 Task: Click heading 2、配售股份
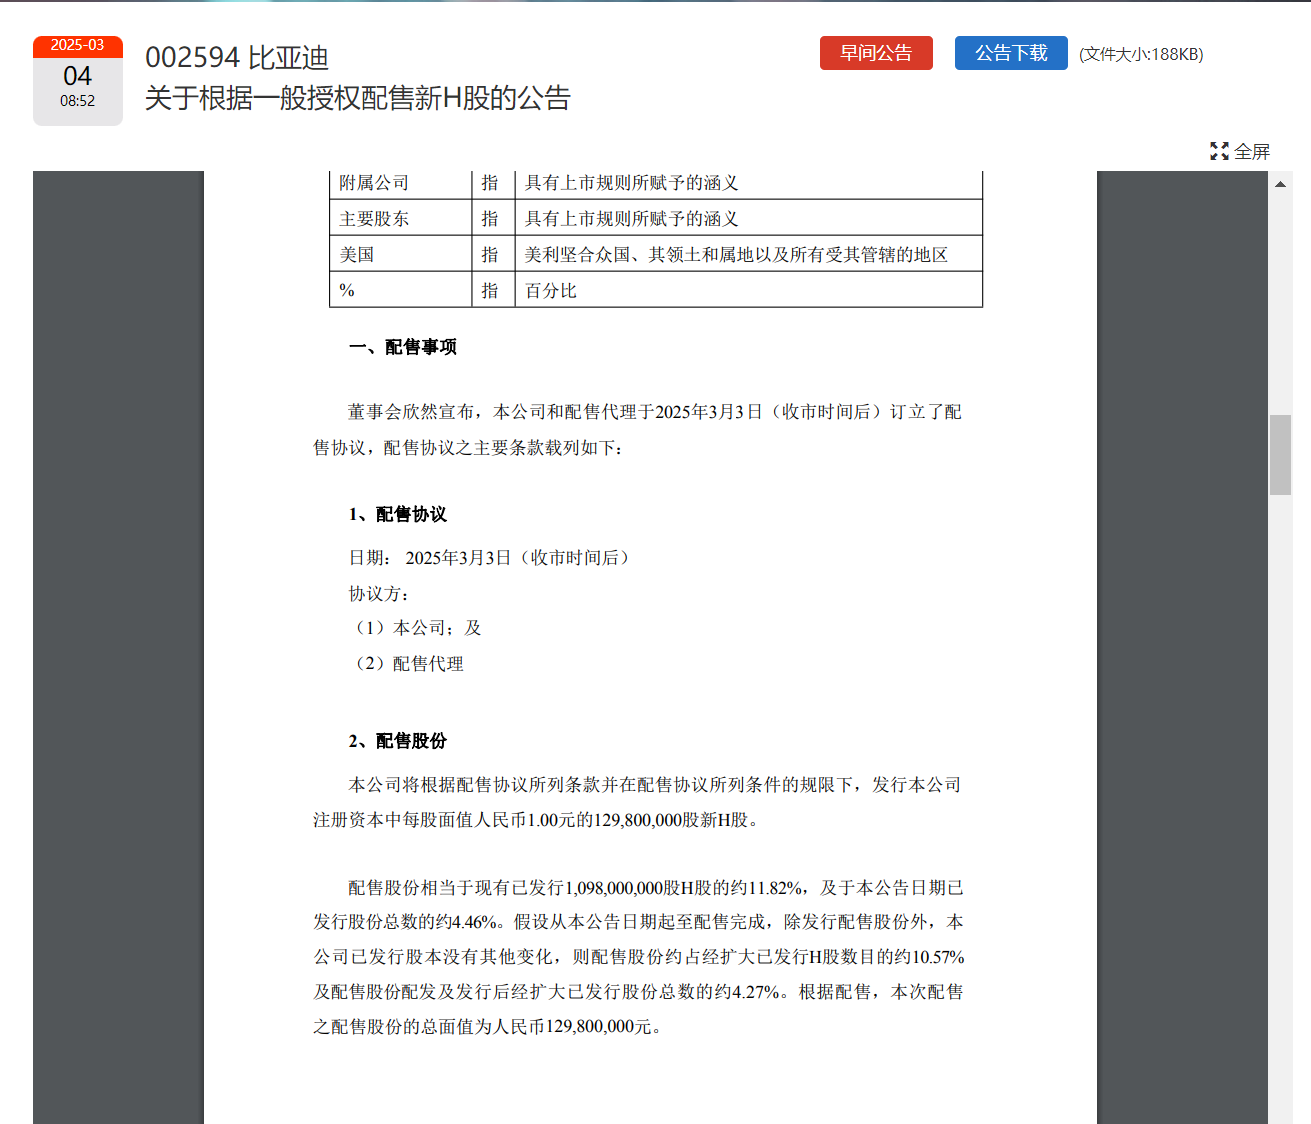pyautogui.click(x=398, y=741)
